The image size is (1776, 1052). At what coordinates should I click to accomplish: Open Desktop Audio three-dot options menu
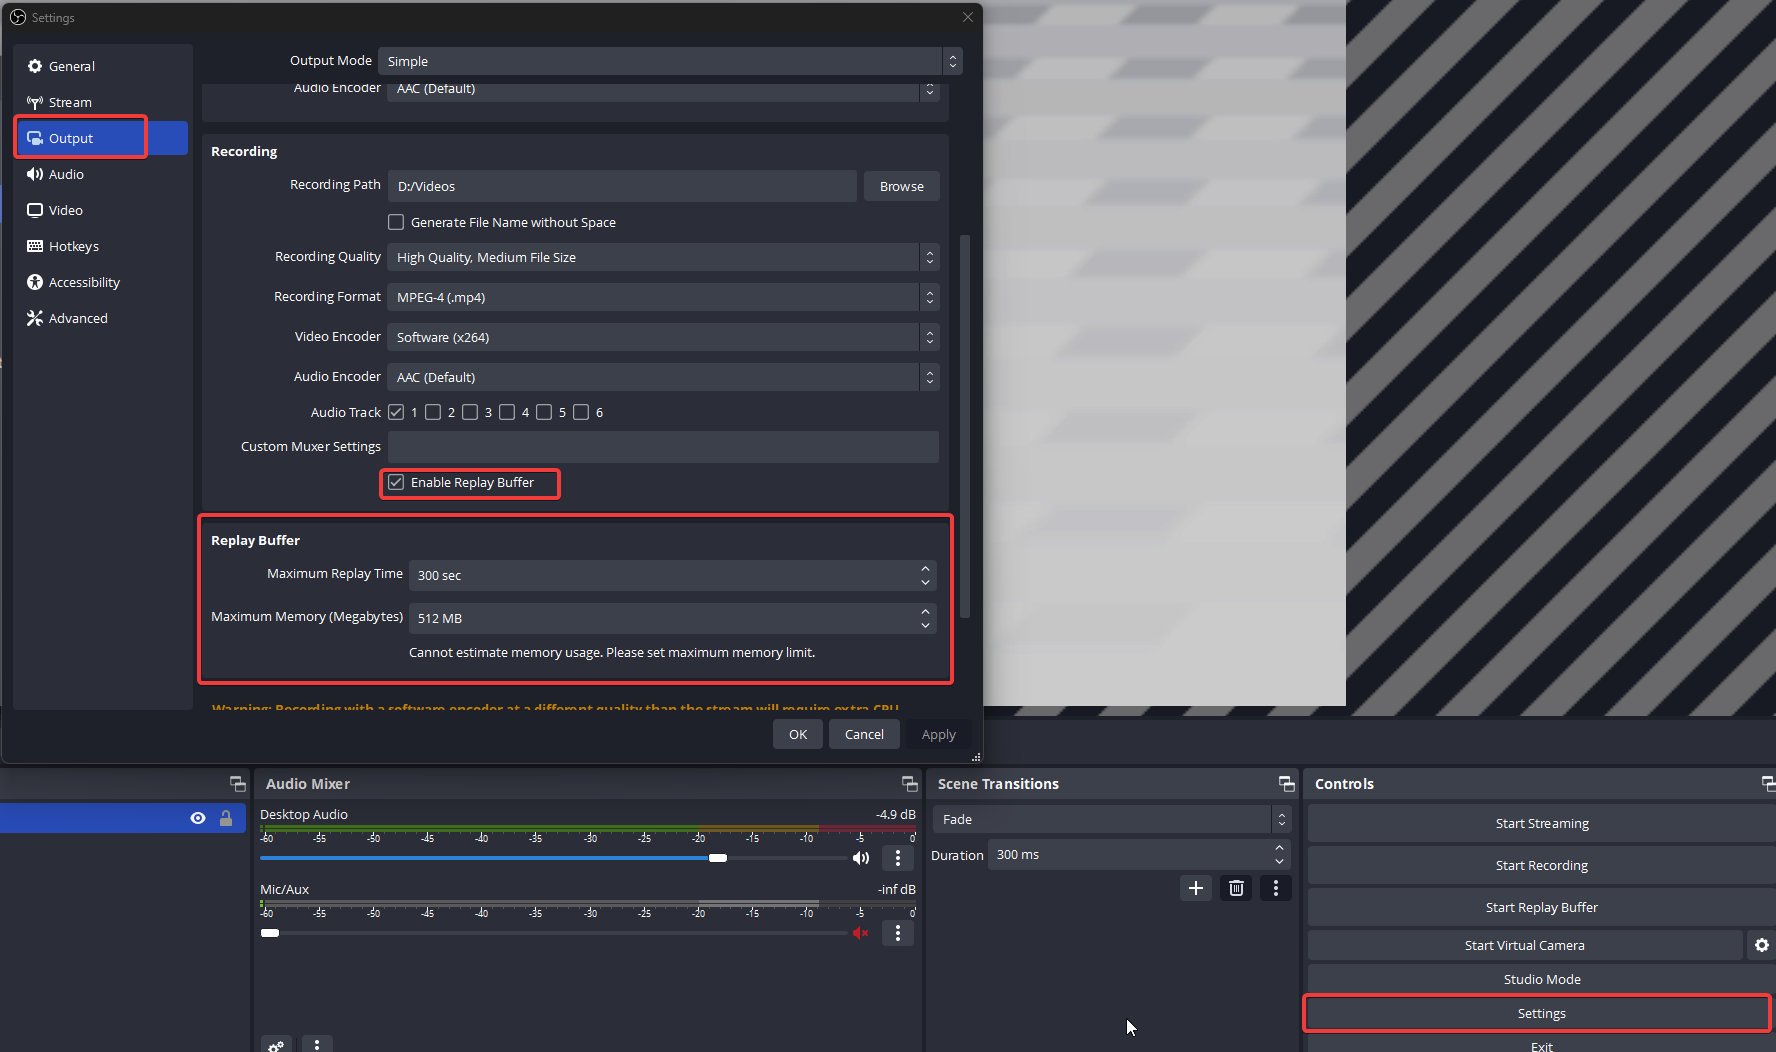[x=897, y=858]
